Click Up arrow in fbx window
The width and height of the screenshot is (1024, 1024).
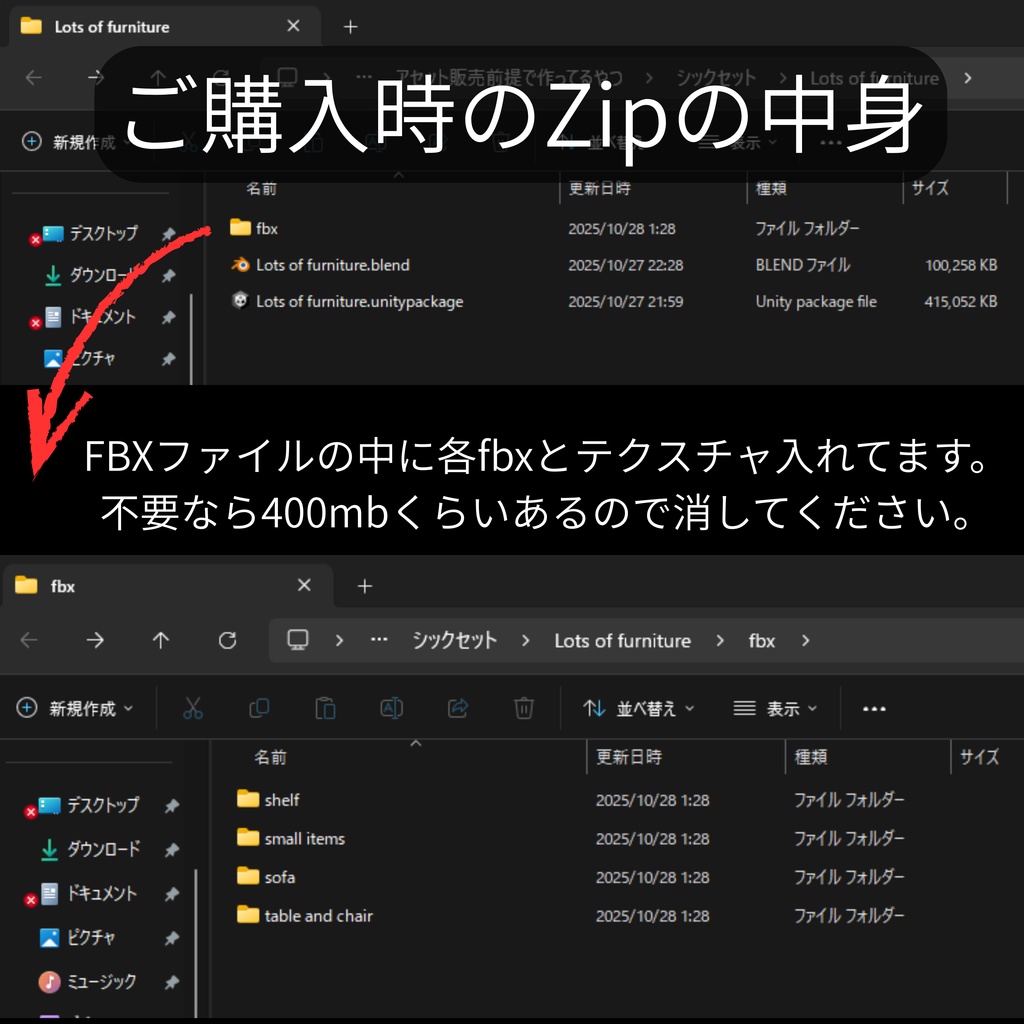tap(161, 640)
